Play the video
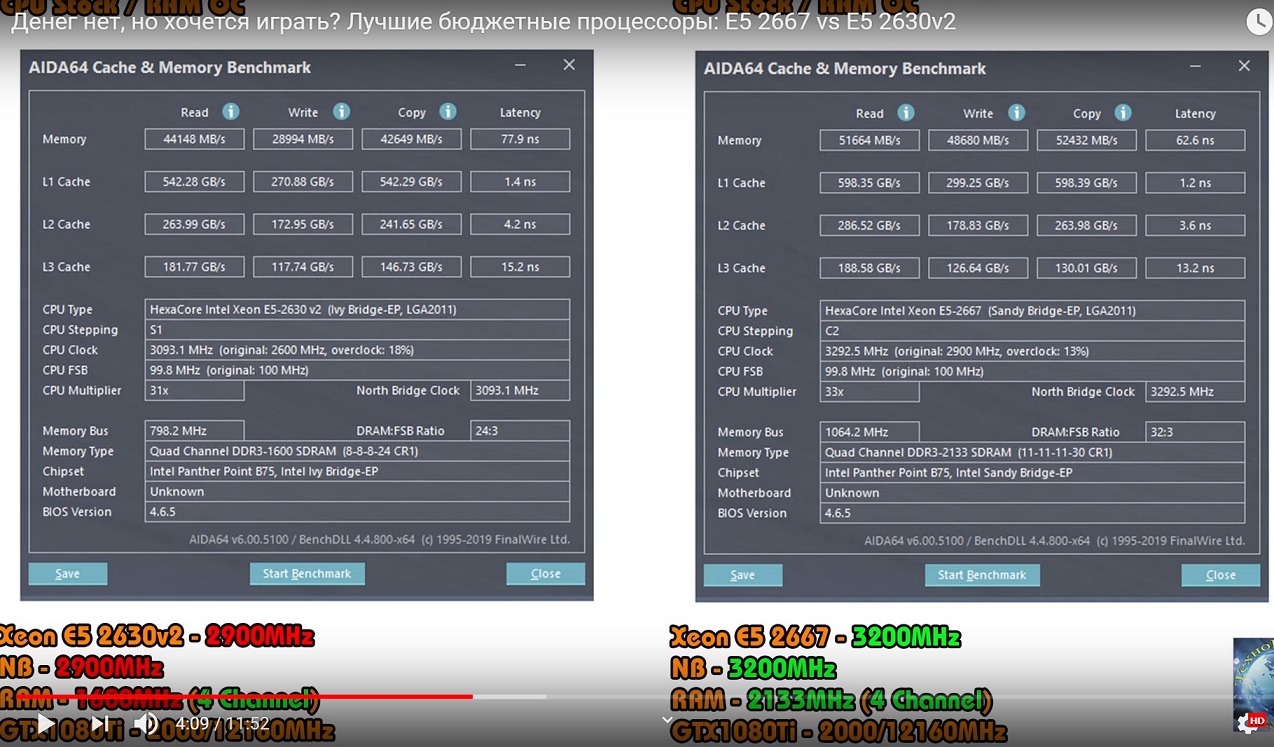Screen dimensions: 1274x747 45,723
